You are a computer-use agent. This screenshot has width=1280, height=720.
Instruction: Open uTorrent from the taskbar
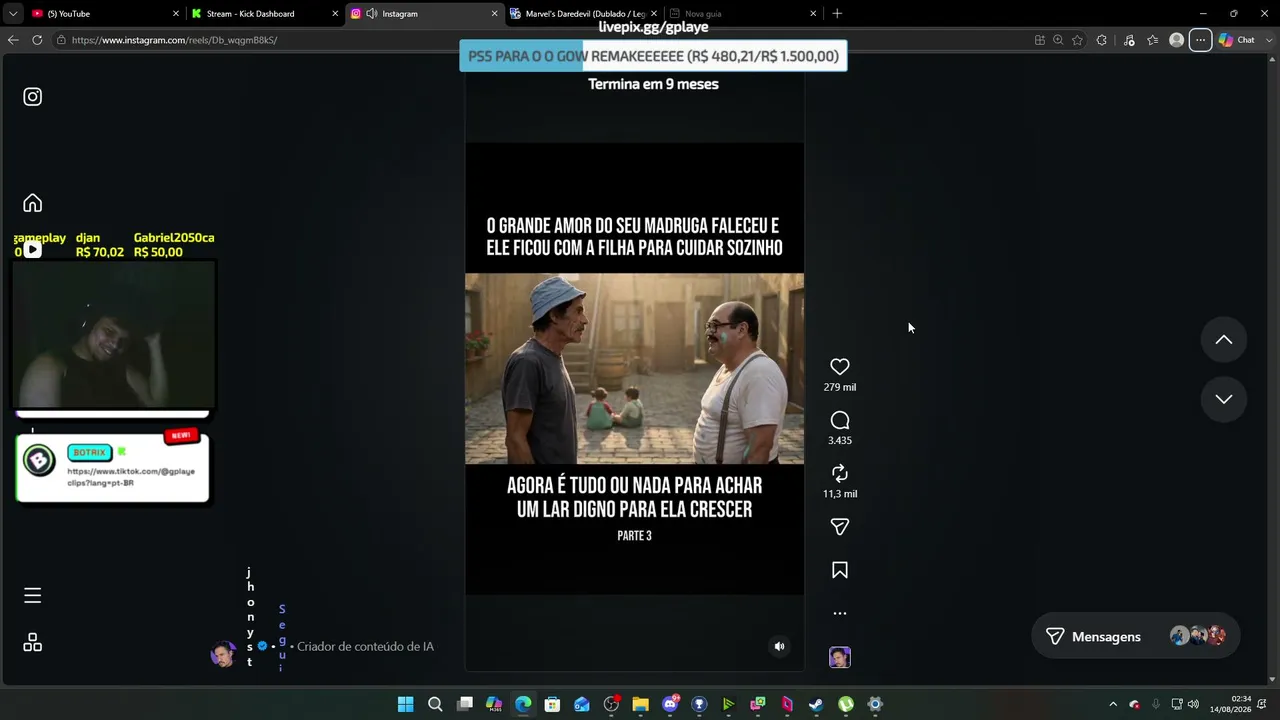(x=846, y=704)
